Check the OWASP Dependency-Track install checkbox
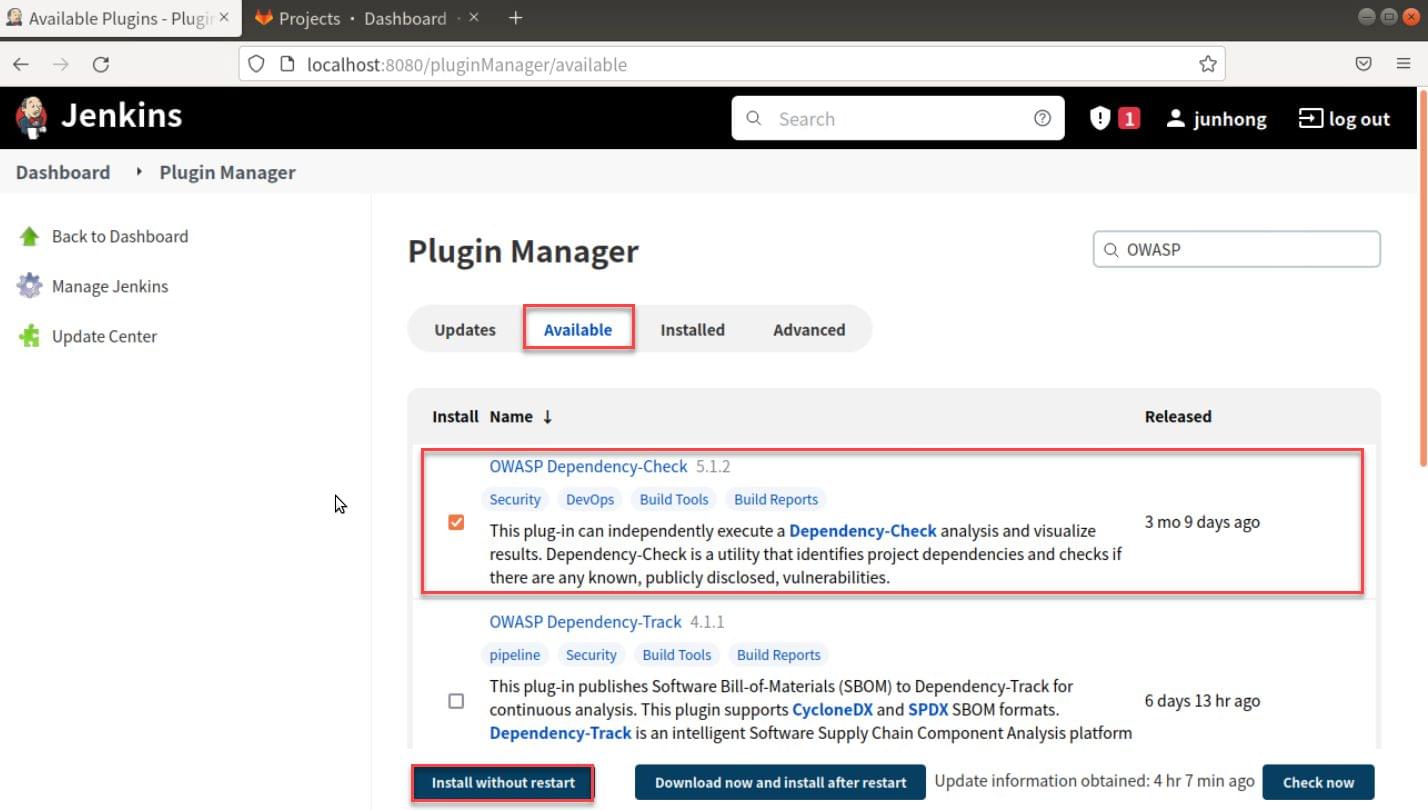The image size is (1428, 810). point(456,701)
